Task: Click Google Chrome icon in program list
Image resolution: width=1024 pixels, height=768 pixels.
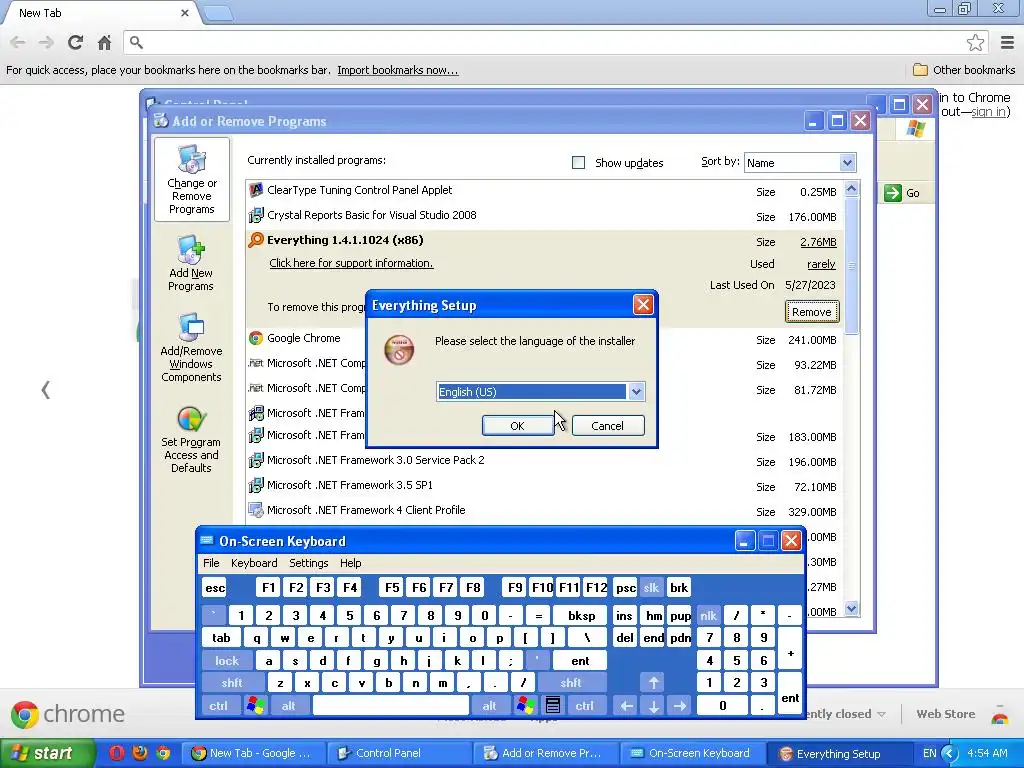Action: point(256,338)
